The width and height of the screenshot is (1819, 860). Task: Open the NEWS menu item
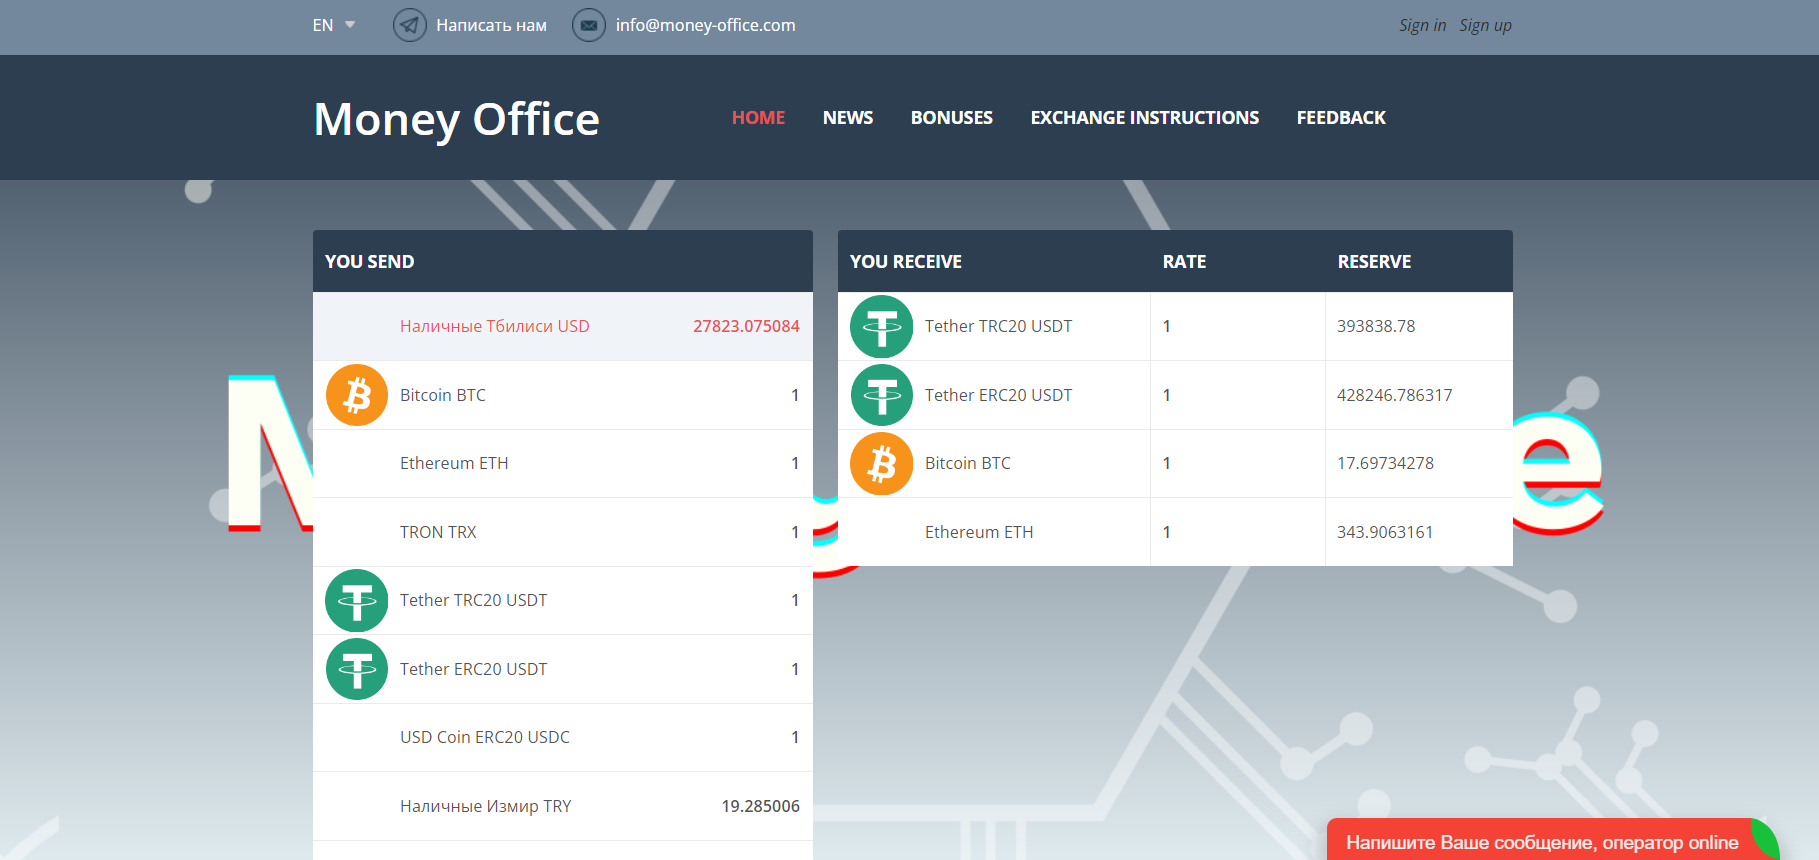[847, 118]
